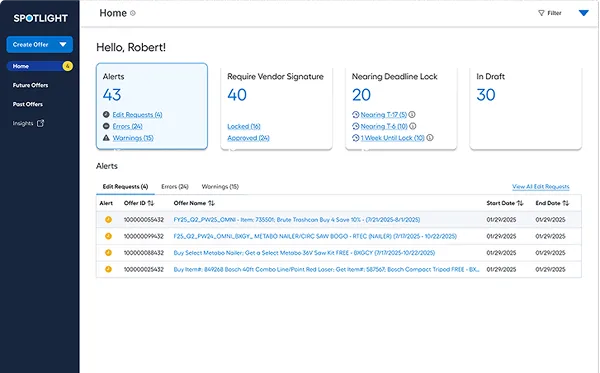
Task: Click the Require Vendor Signature count 40
Action: (x=237, y=95)
